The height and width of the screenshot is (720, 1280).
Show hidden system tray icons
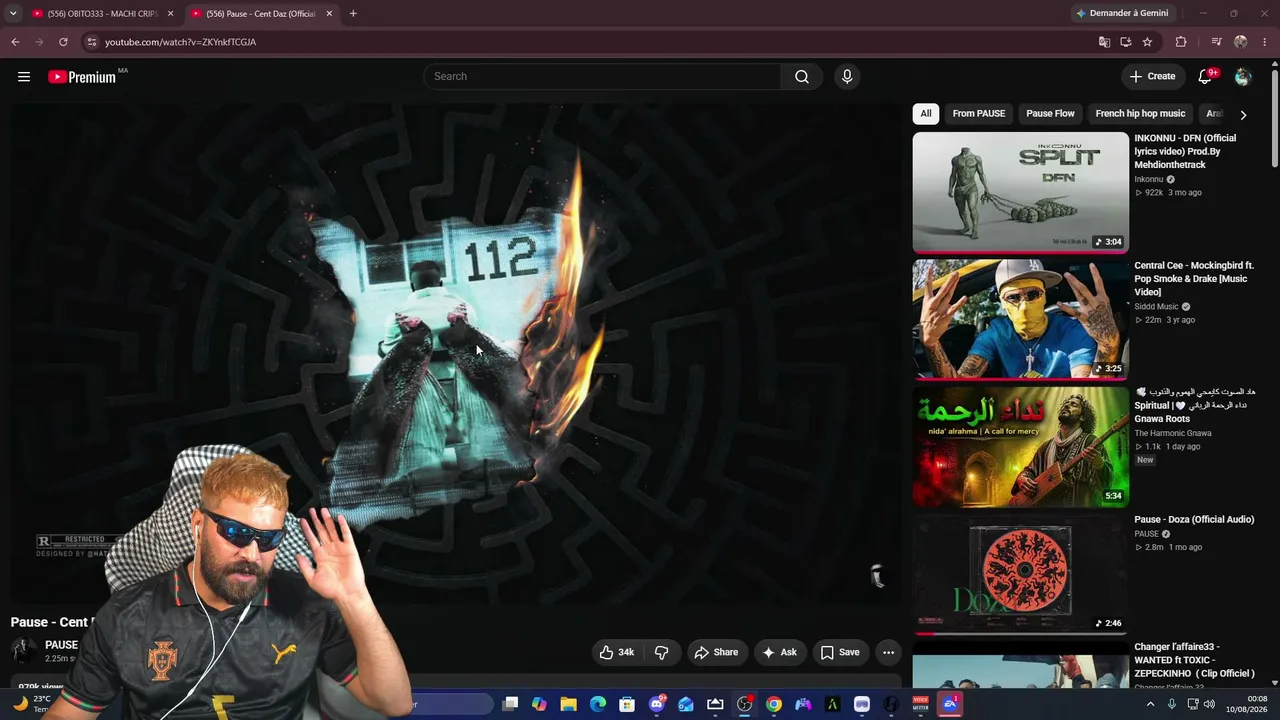[x=1150, y=704]
